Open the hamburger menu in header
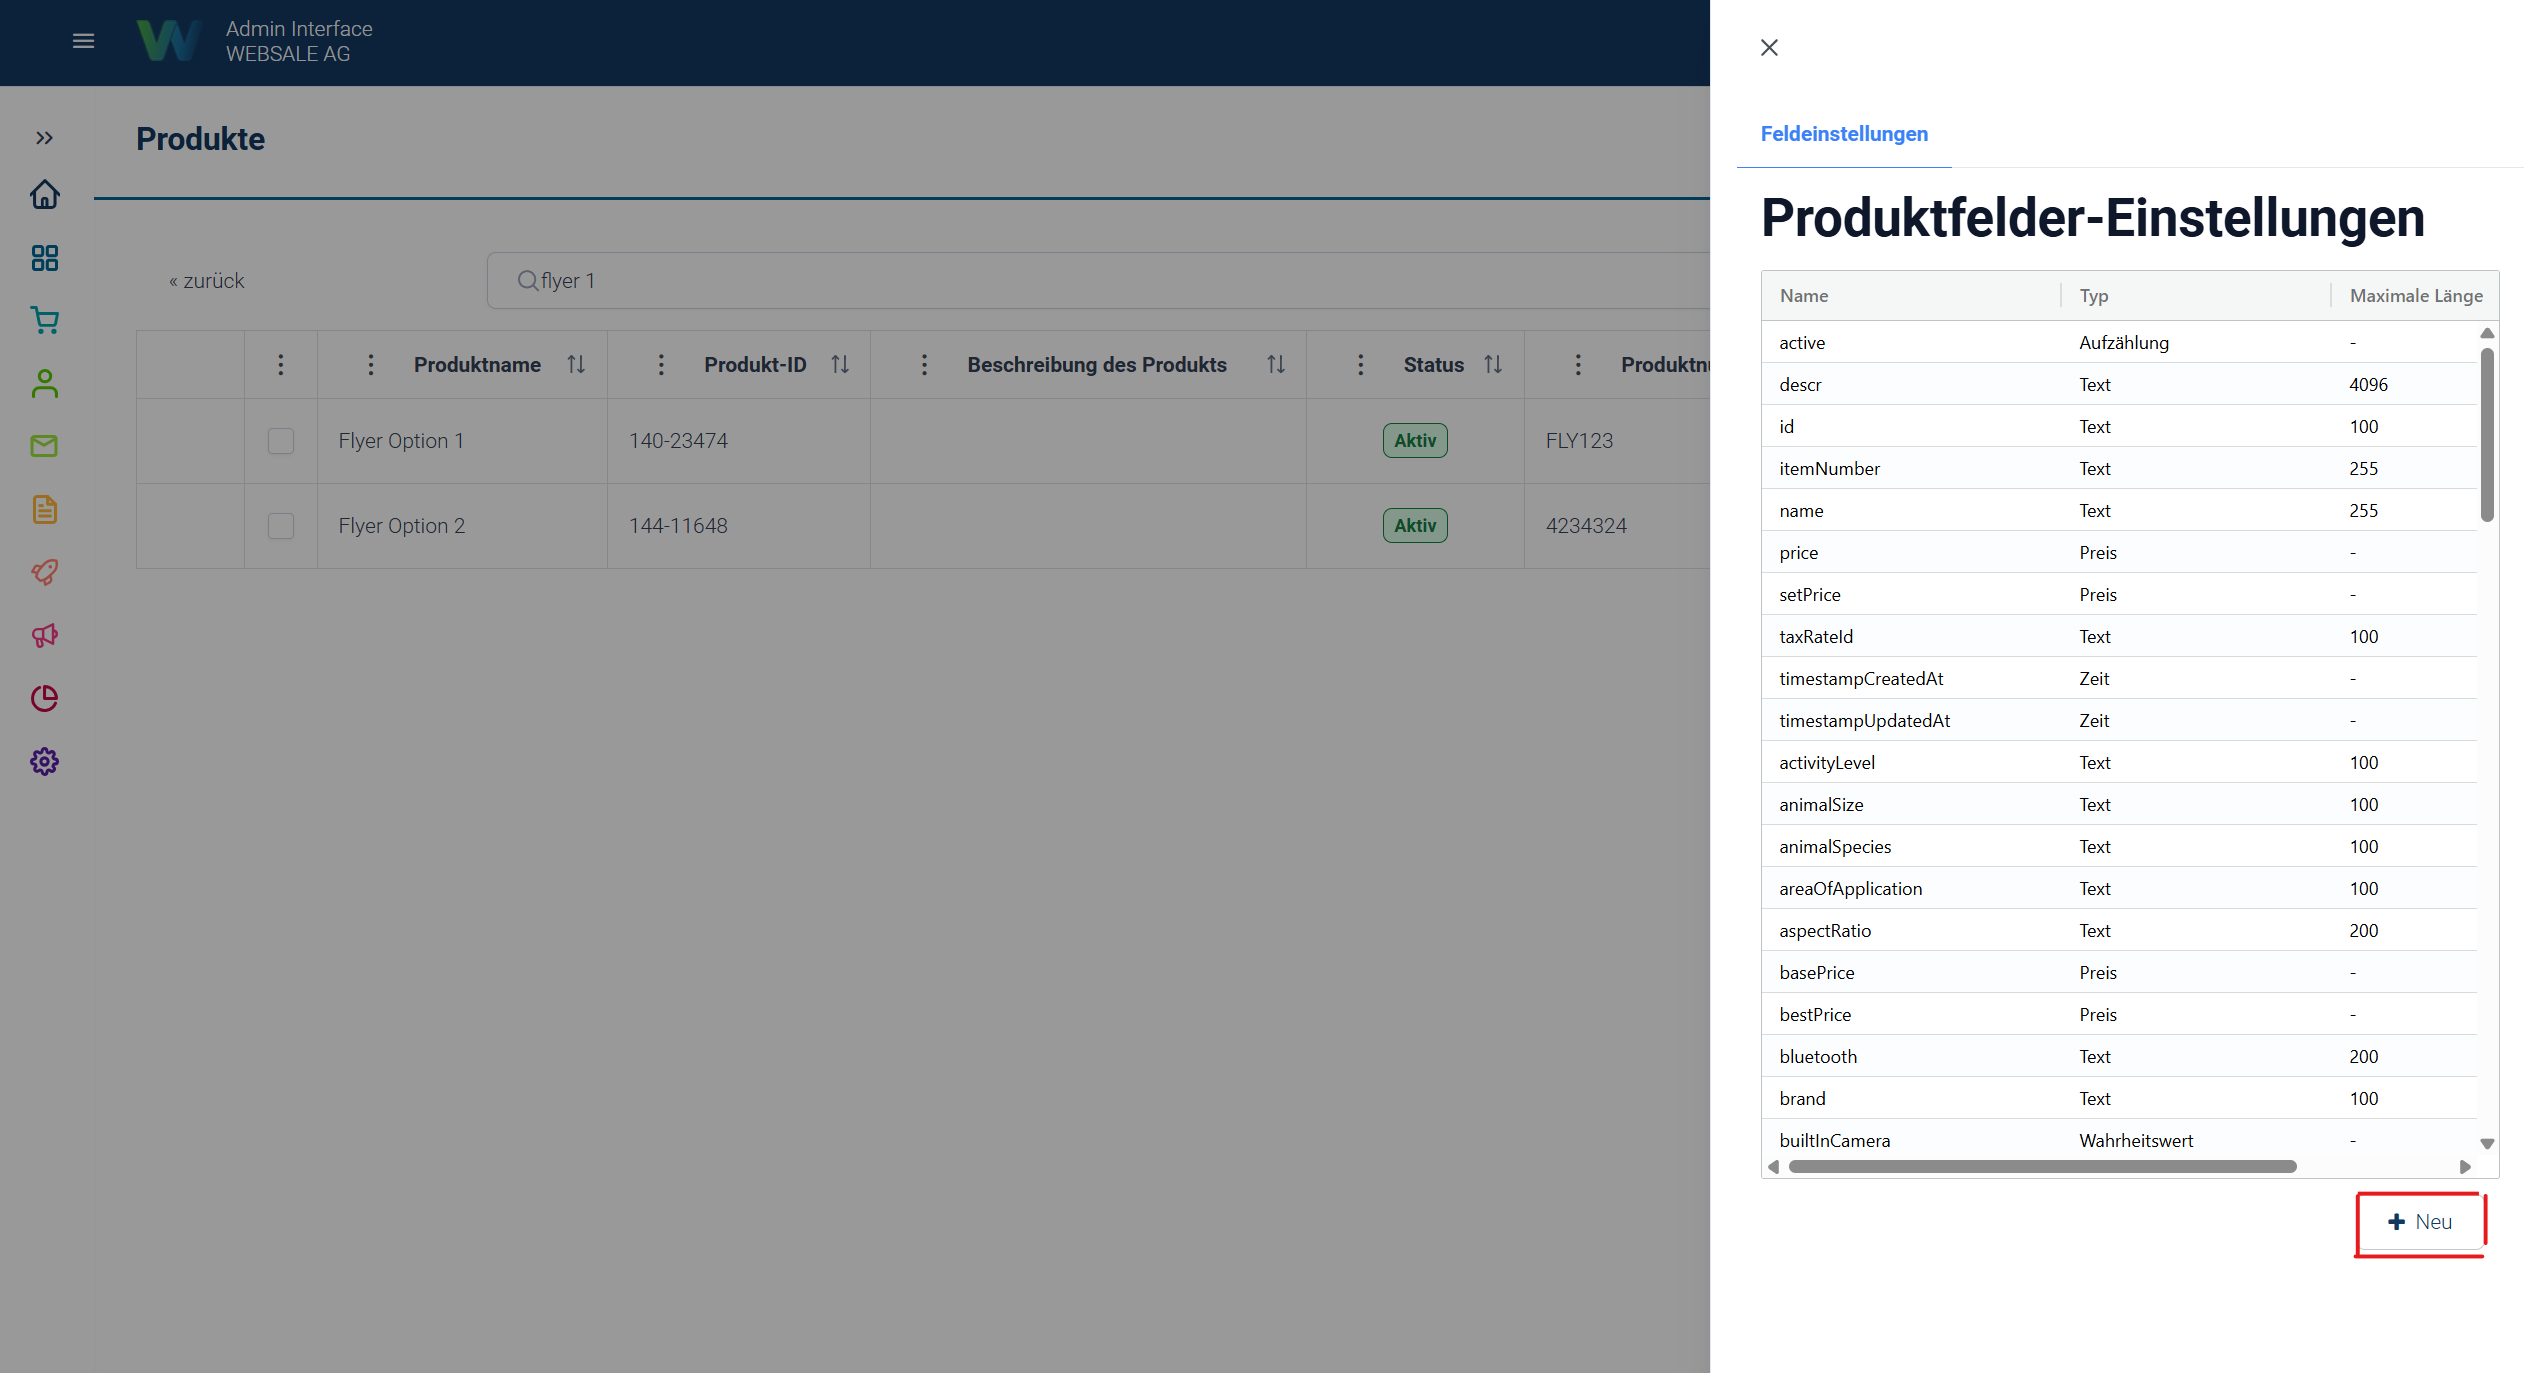 click(84, 41)
